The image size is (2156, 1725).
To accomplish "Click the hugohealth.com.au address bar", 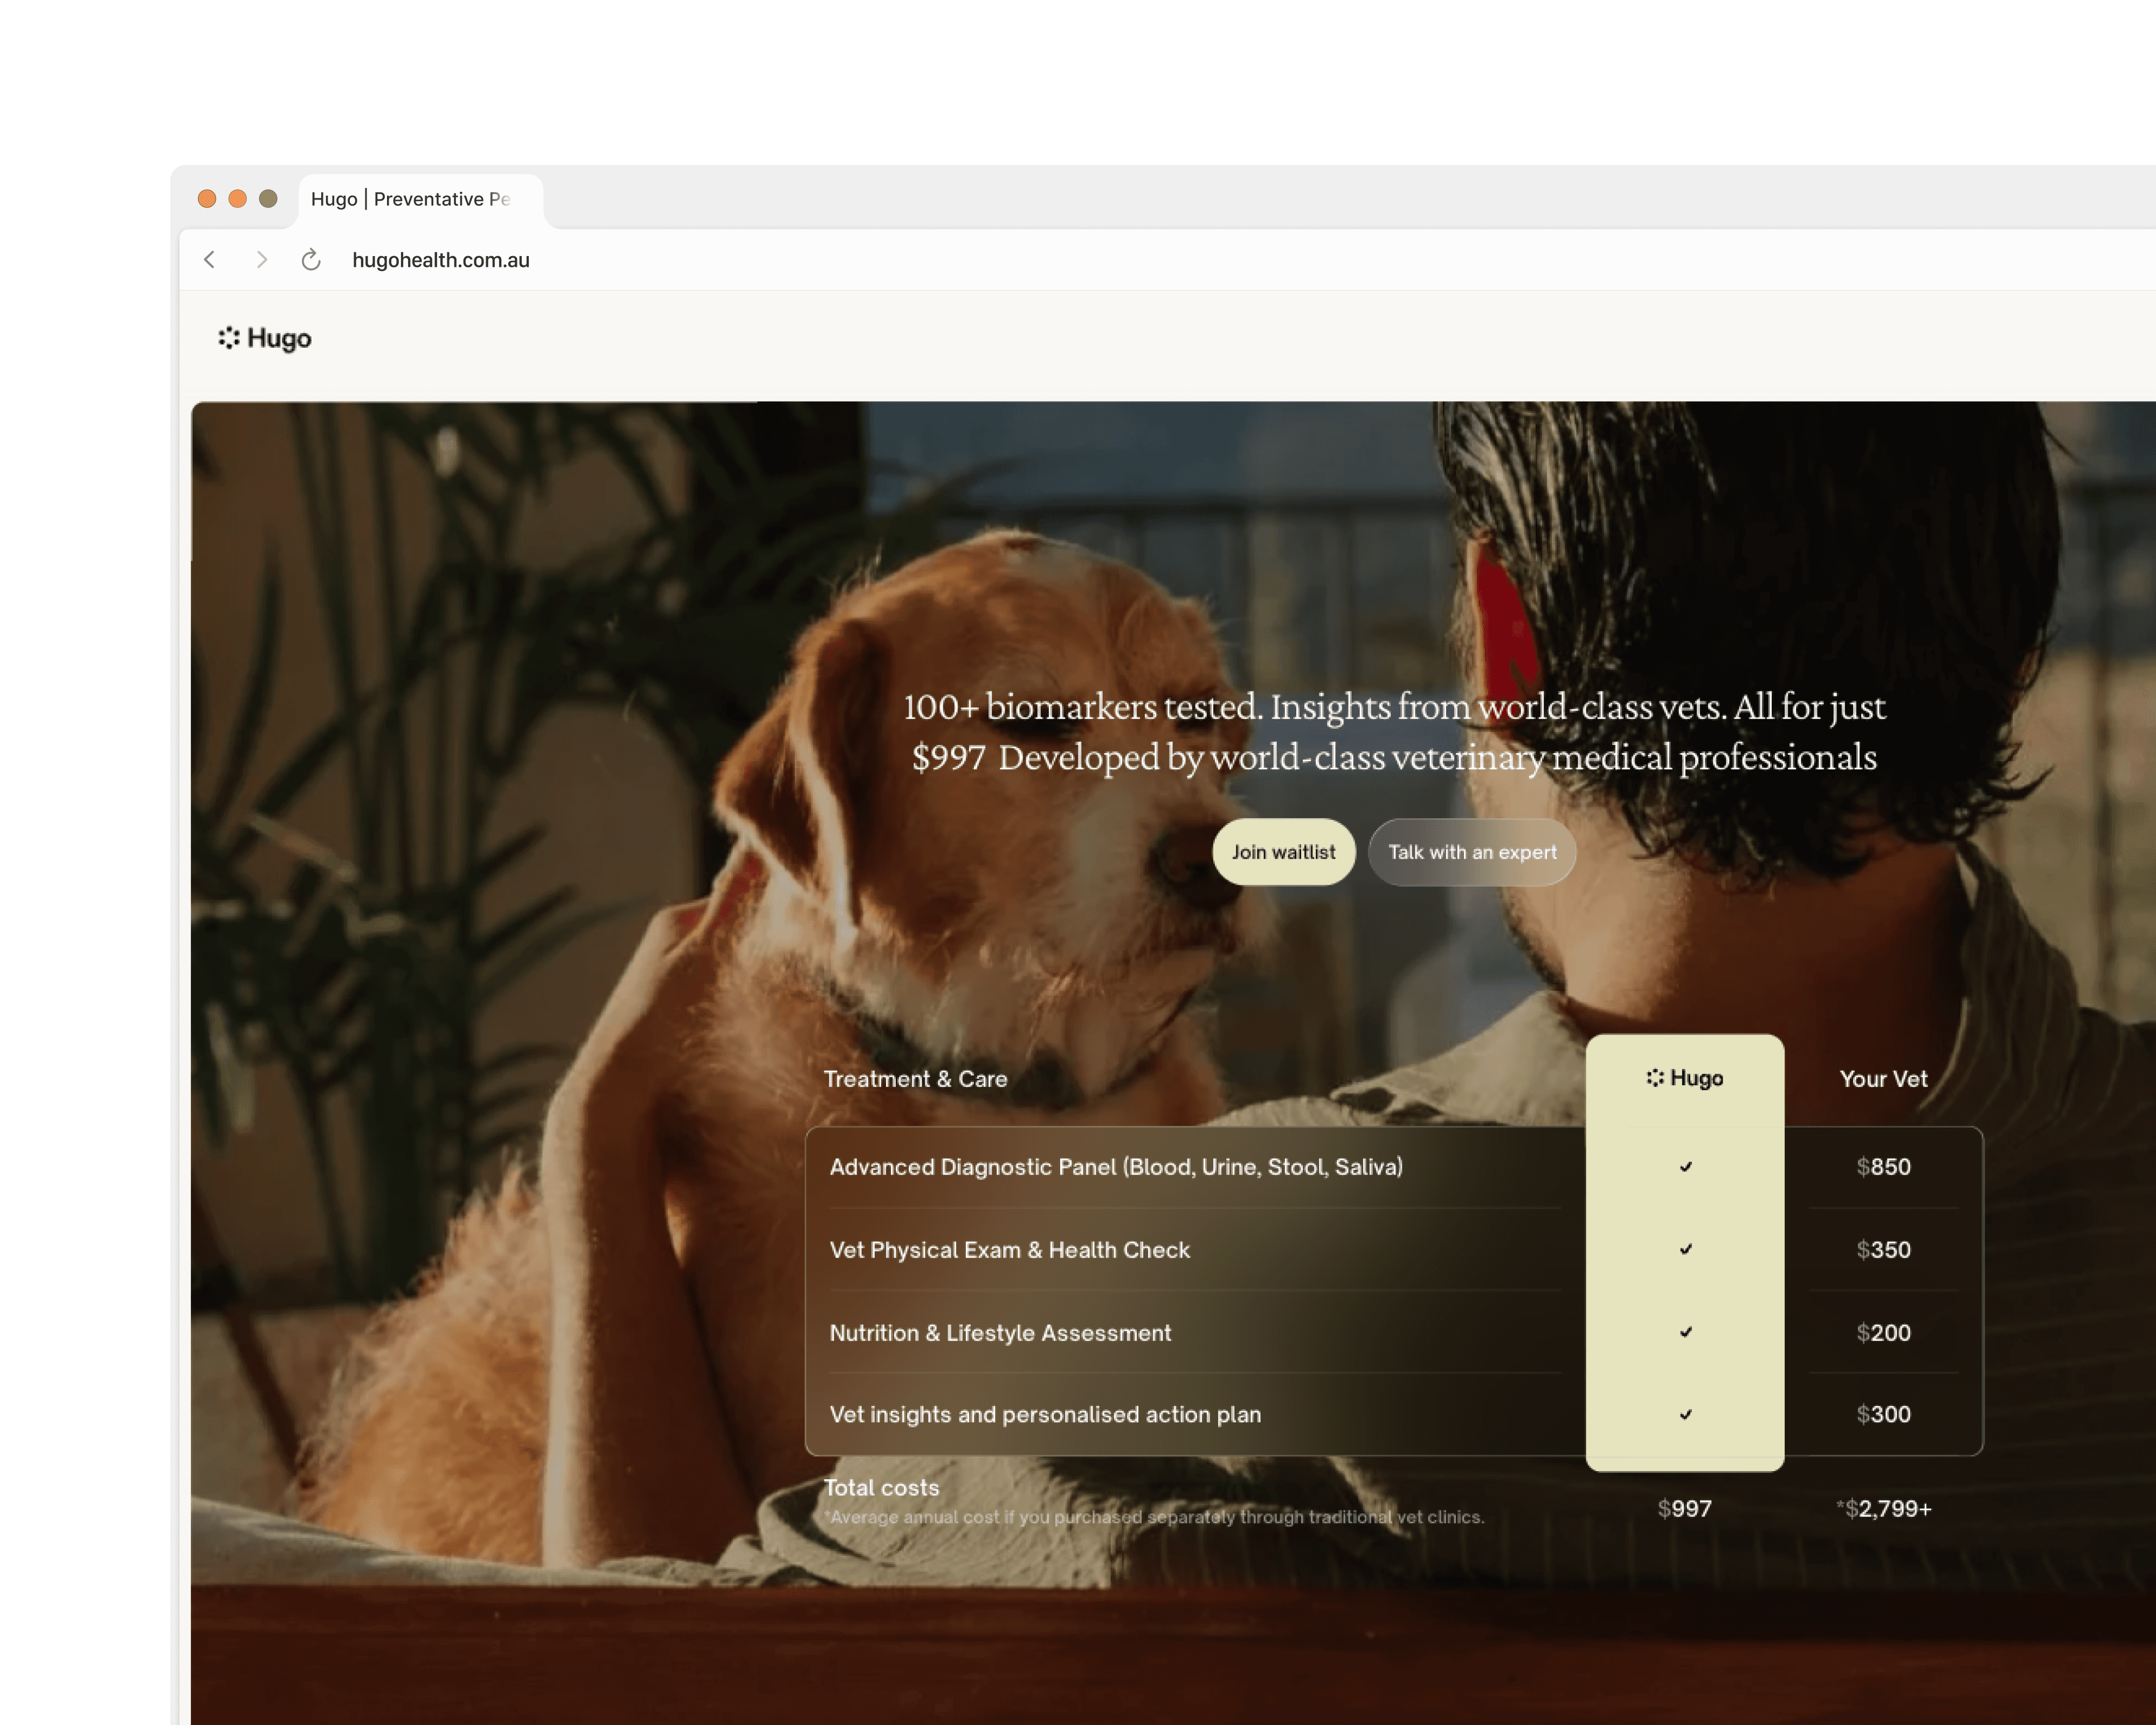I will point(441,260).
